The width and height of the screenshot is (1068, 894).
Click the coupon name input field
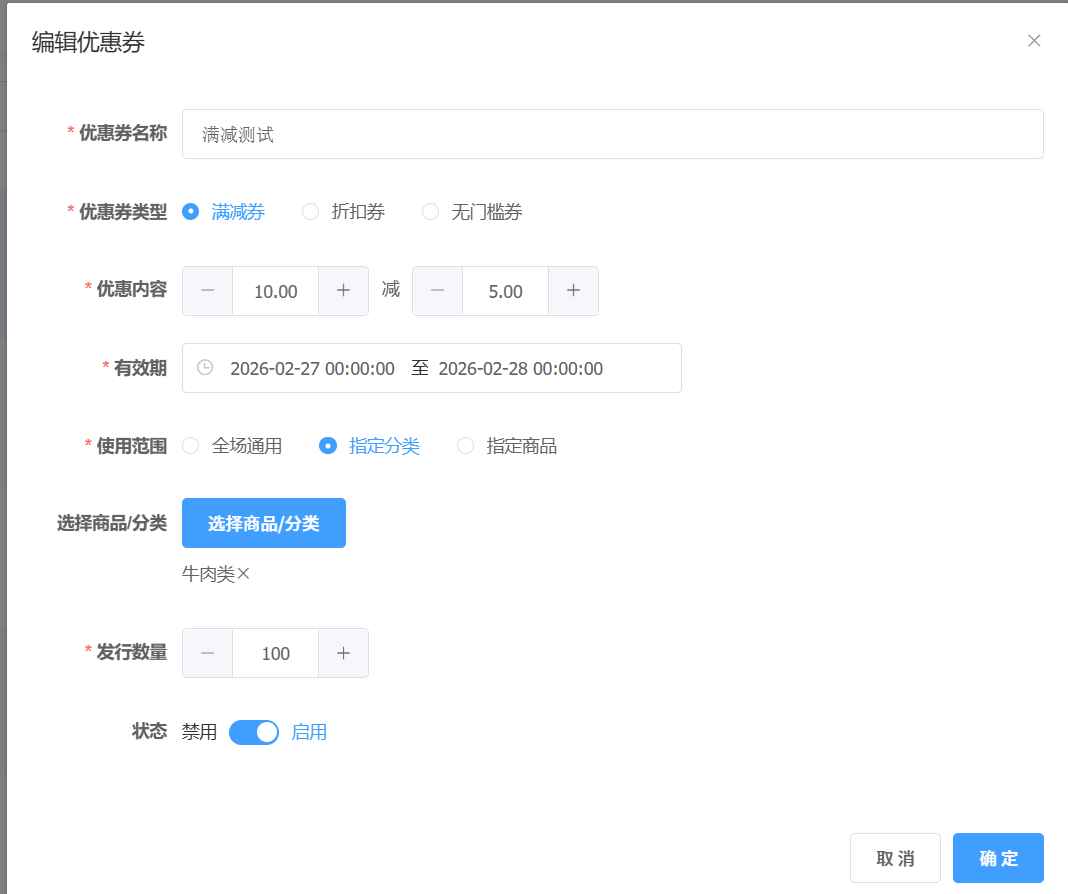(x=612, y=134)
